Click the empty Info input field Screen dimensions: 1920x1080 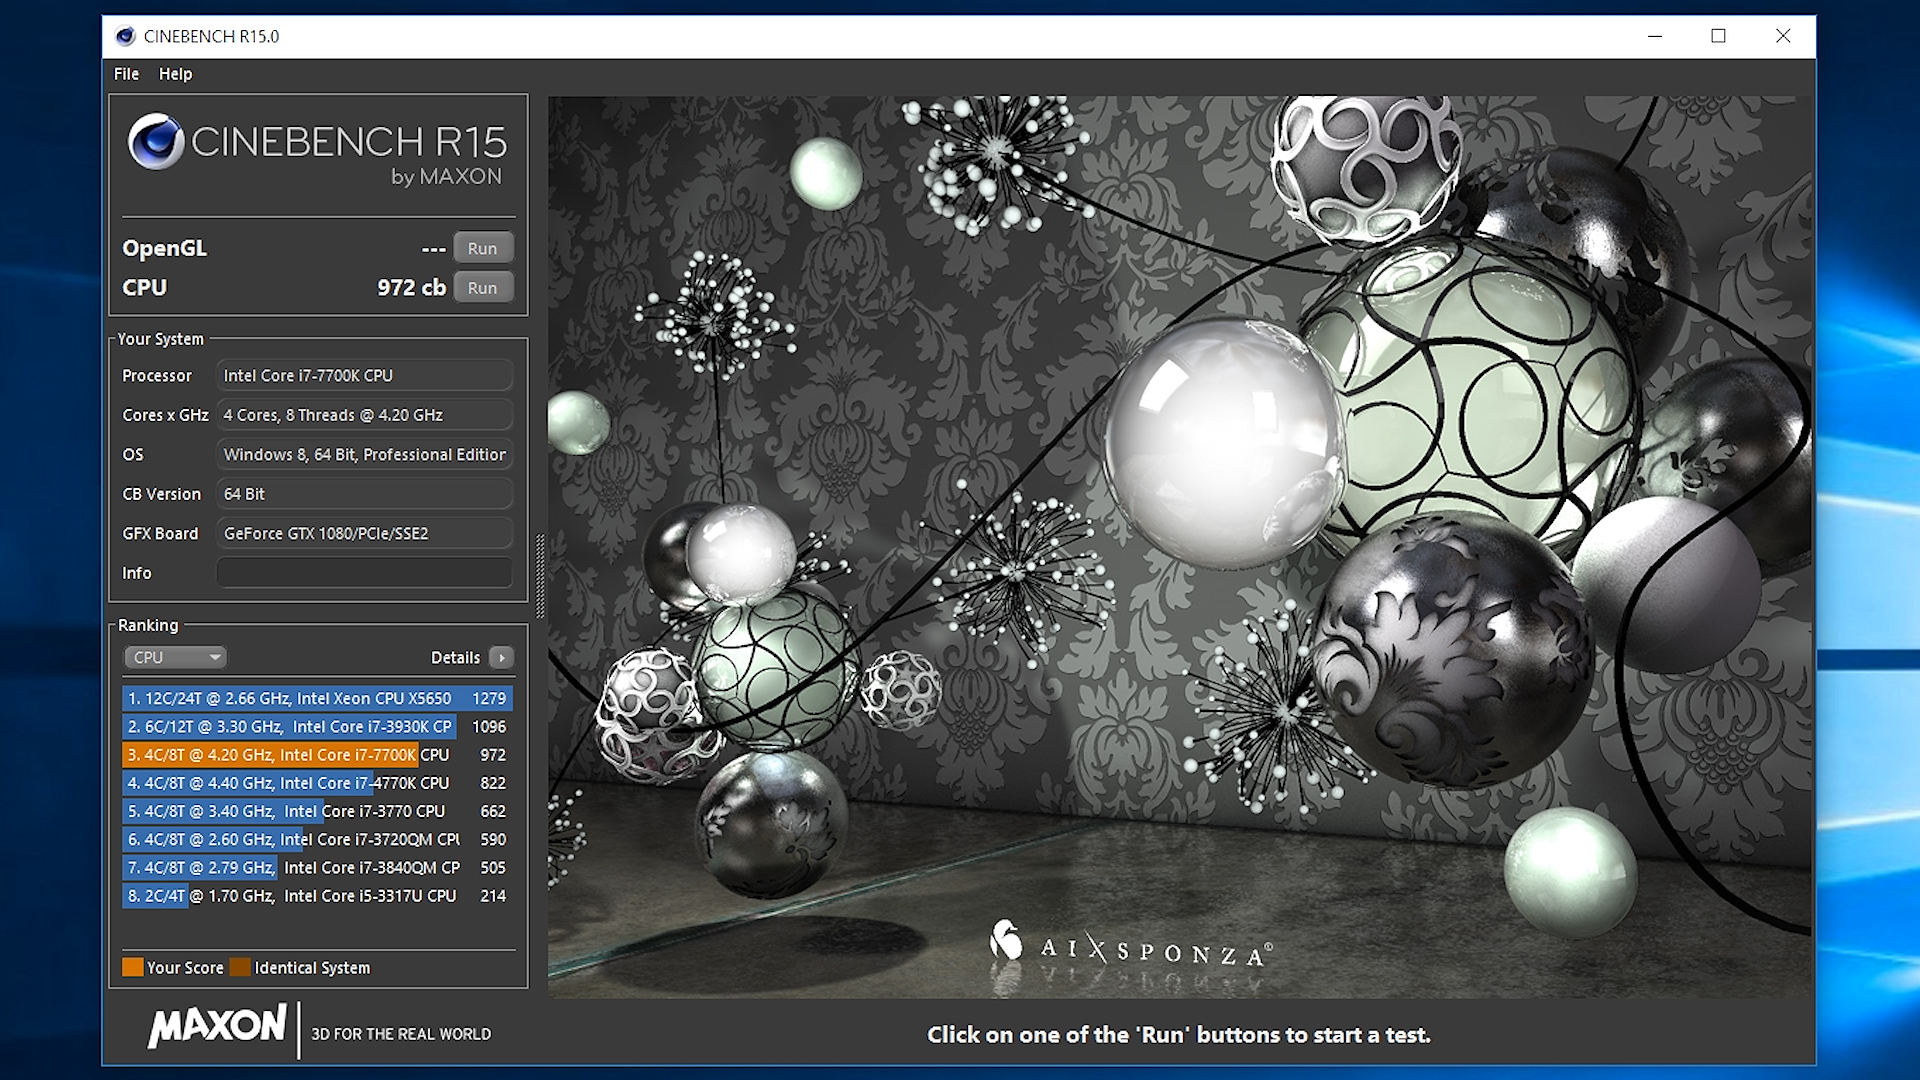point(365,573)
